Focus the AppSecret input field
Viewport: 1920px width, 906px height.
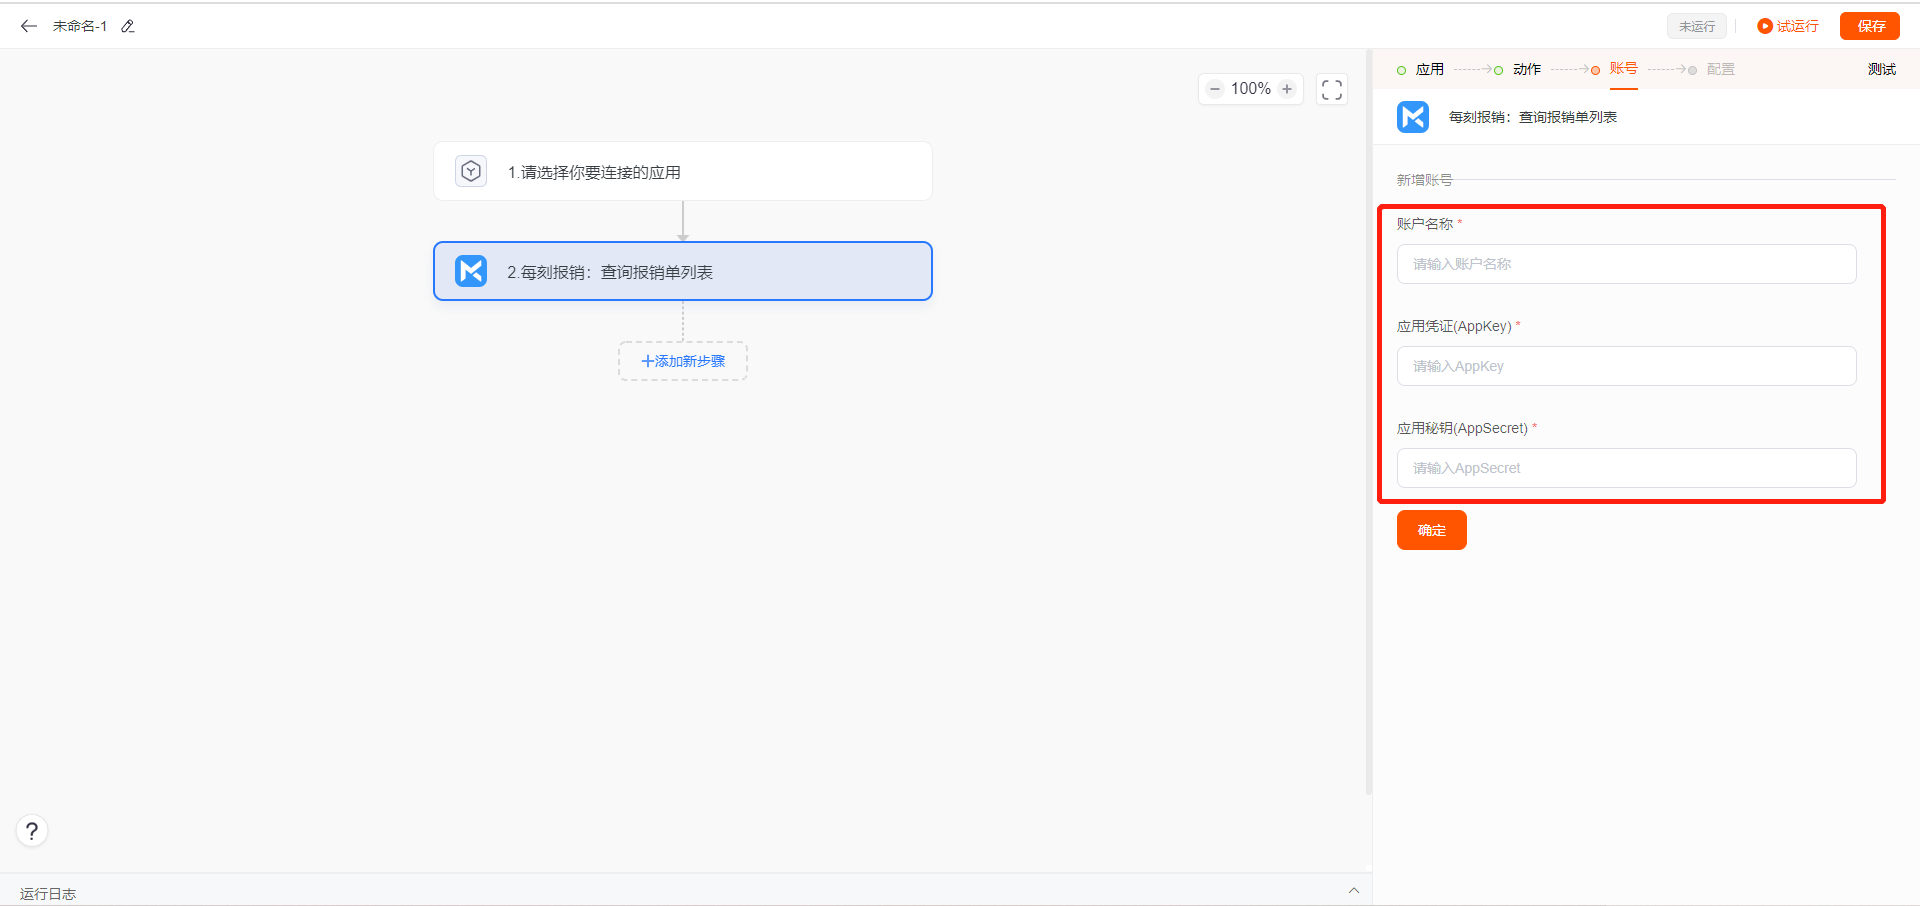pyautogui.click(x=1626, y=468)
